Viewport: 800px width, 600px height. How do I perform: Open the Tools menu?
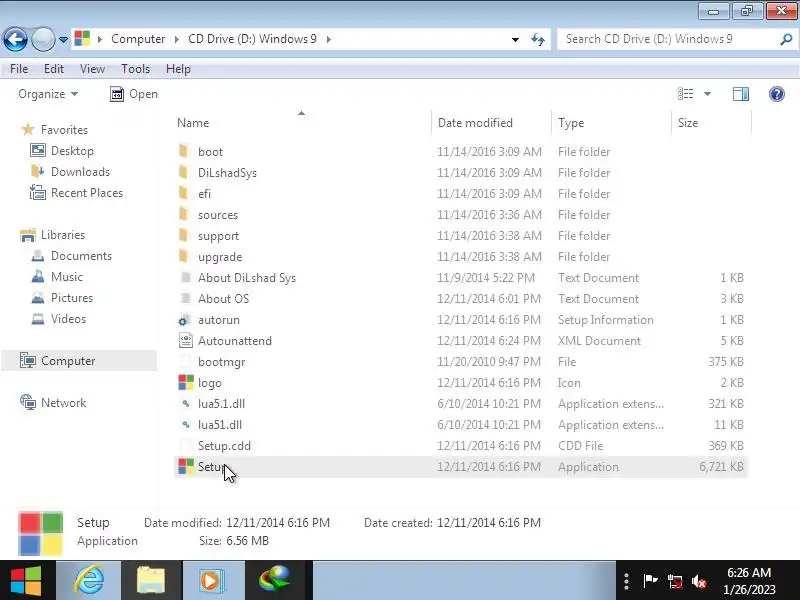click(135, 69)
